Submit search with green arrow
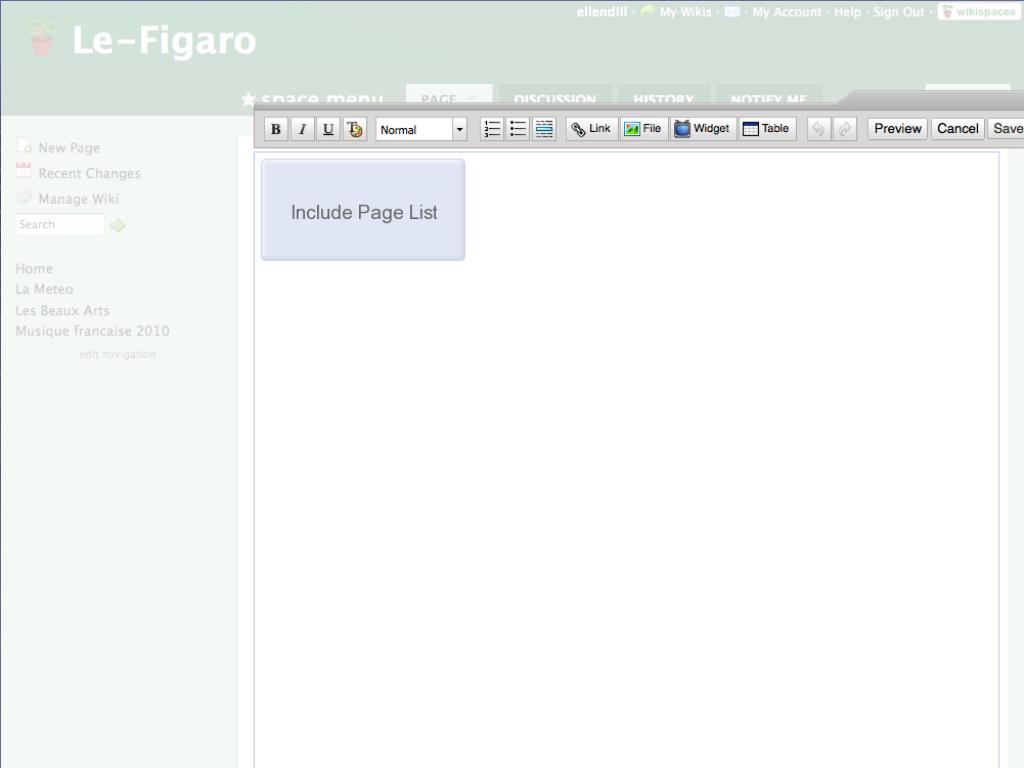This screenshot has height=768, width=1024. (118, 226)
